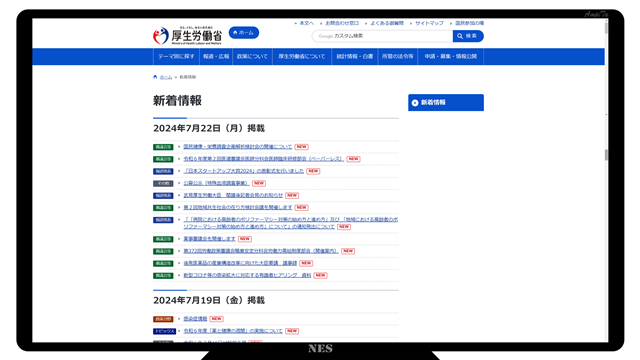Click the blue 報道発表 badge on 日本スタートアップ大賞 row
The height and width of the screenshot is (360, 640).
[163, 171]
